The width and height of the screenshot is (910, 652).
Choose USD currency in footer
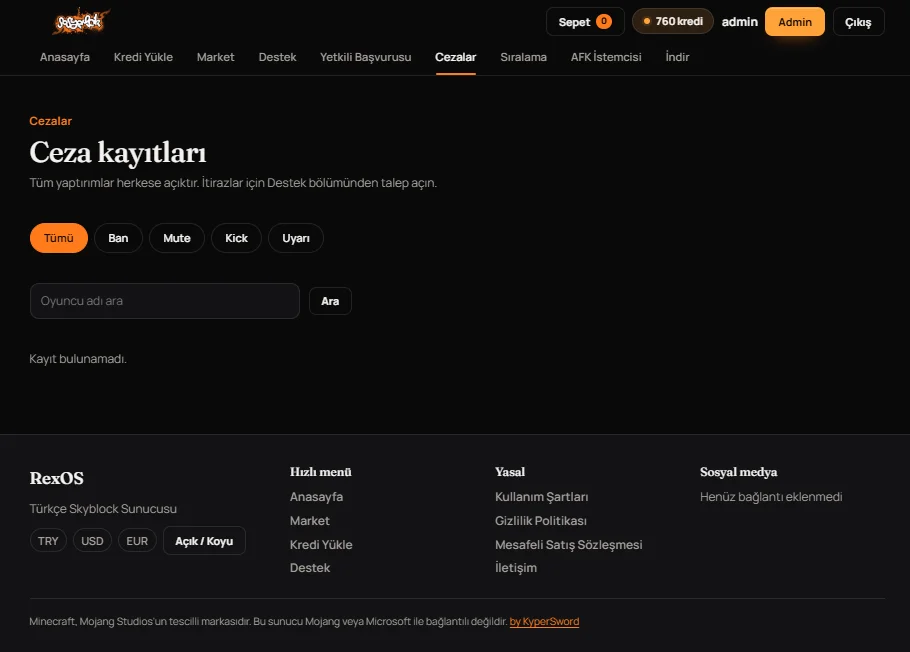coord(92,541)
